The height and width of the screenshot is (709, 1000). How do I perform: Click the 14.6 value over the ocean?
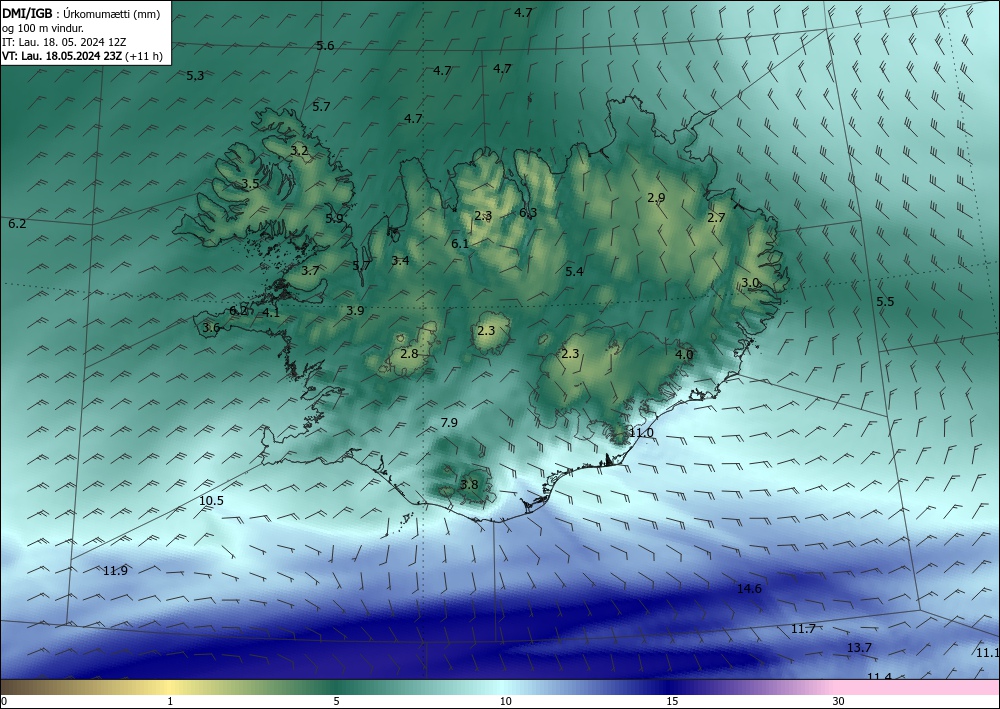pyautogui.click(x=749, y=588)
